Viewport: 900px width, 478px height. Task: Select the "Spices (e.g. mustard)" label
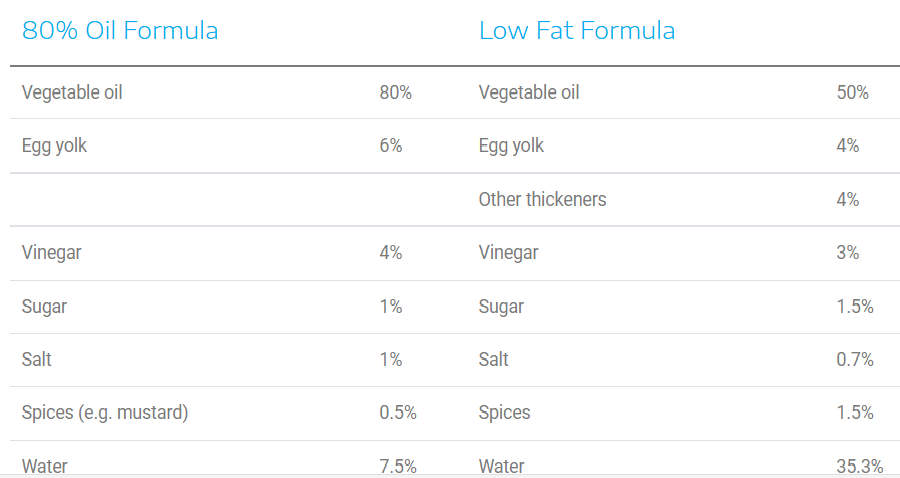(x=105, y=412)
